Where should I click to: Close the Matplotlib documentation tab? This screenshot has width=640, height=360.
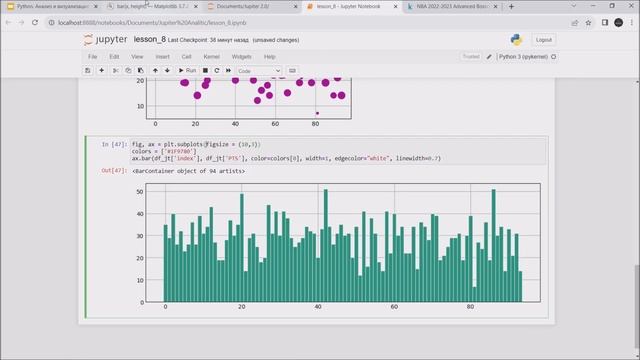coord(196,7)
